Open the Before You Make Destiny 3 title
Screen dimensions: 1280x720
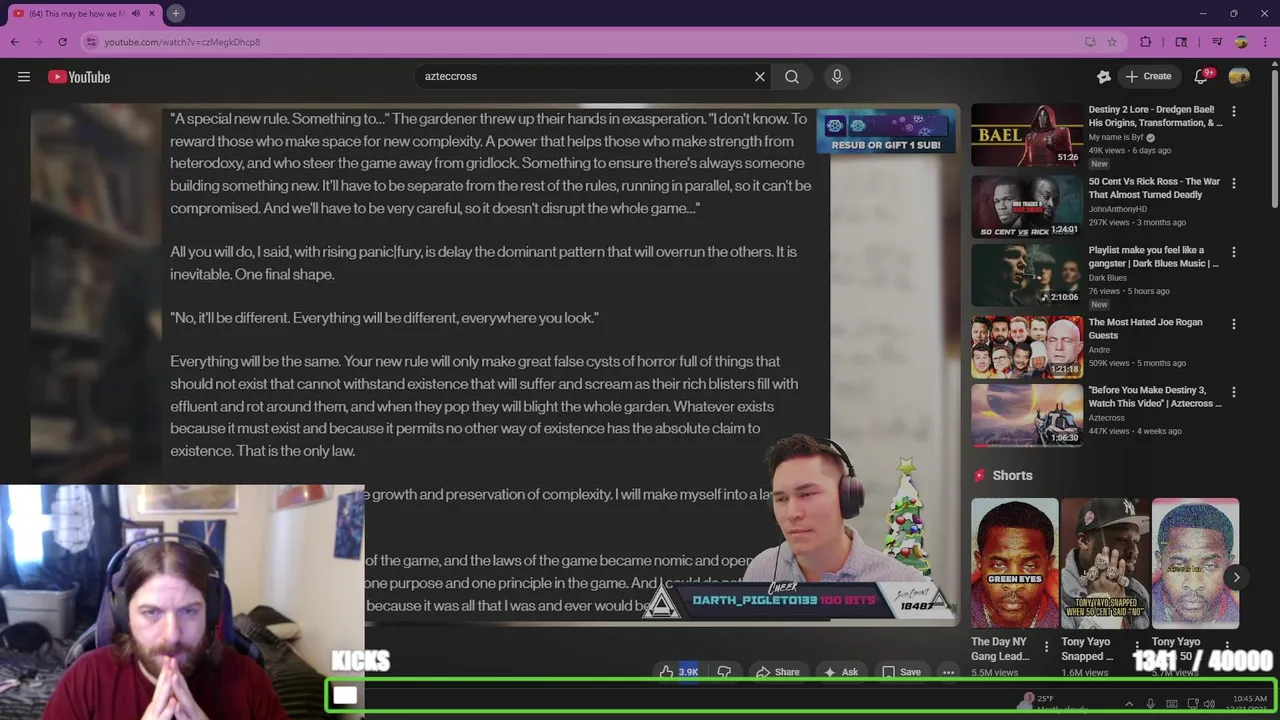[1155, 397]
